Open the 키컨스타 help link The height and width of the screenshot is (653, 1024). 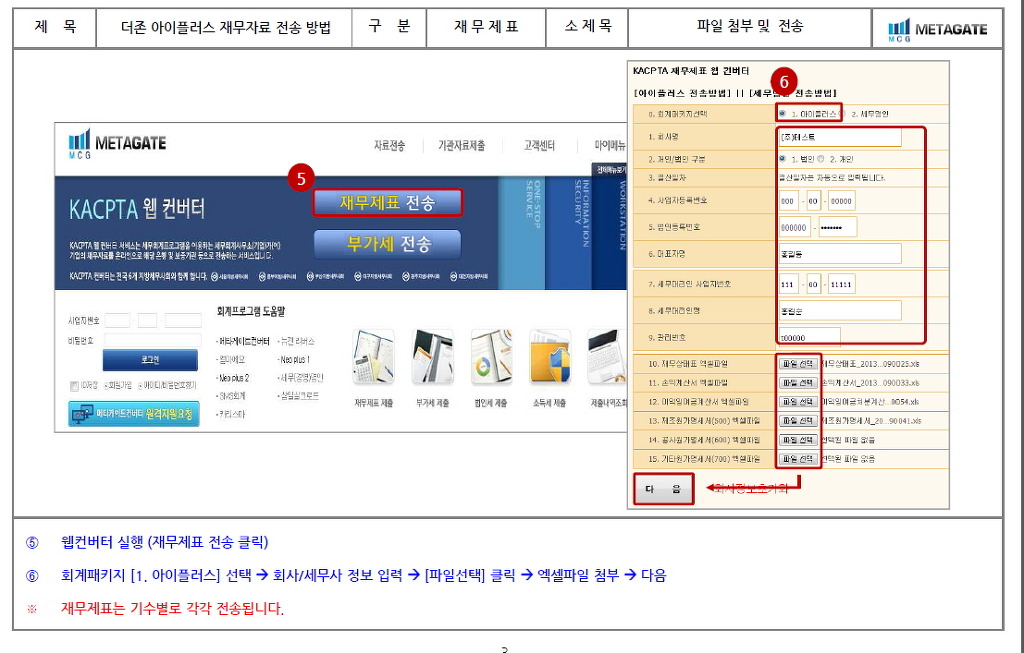point(231,414)
